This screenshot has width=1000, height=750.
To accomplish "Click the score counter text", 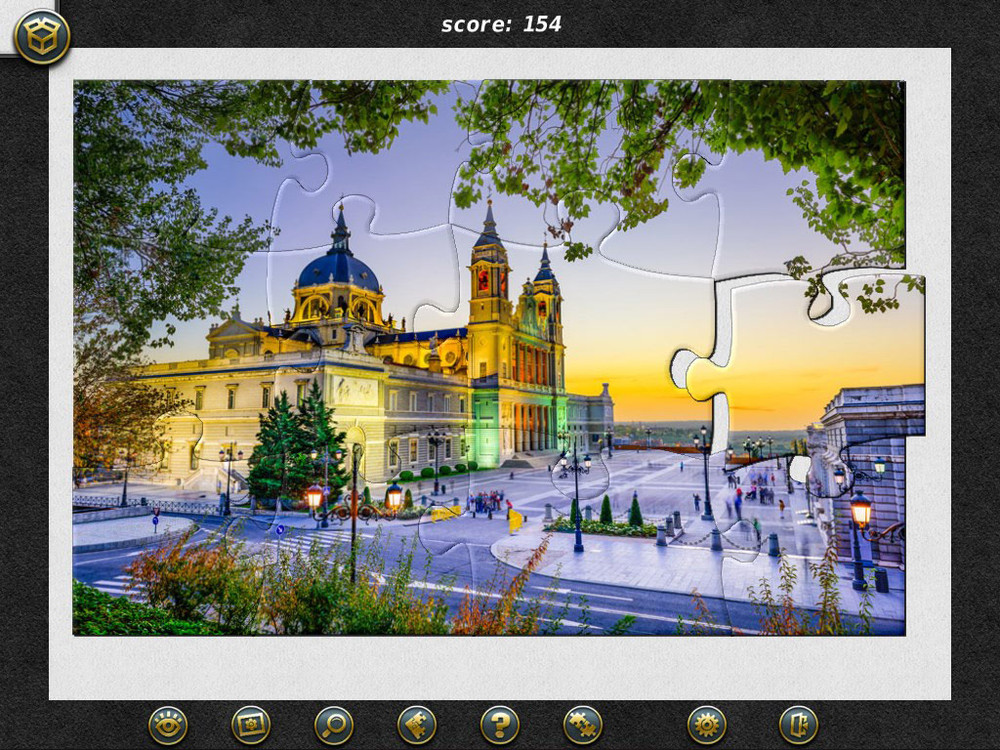I will click(x=501, y=24).
